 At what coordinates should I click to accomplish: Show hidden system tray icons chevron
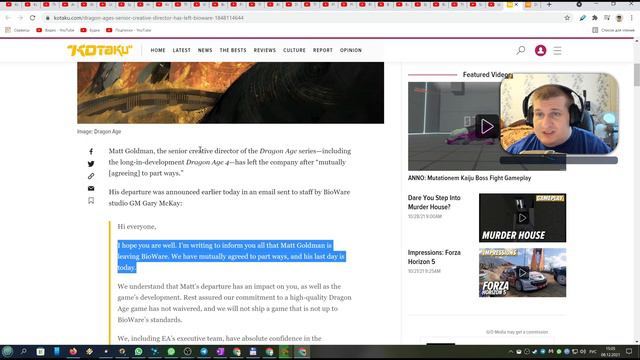(511, 351)
